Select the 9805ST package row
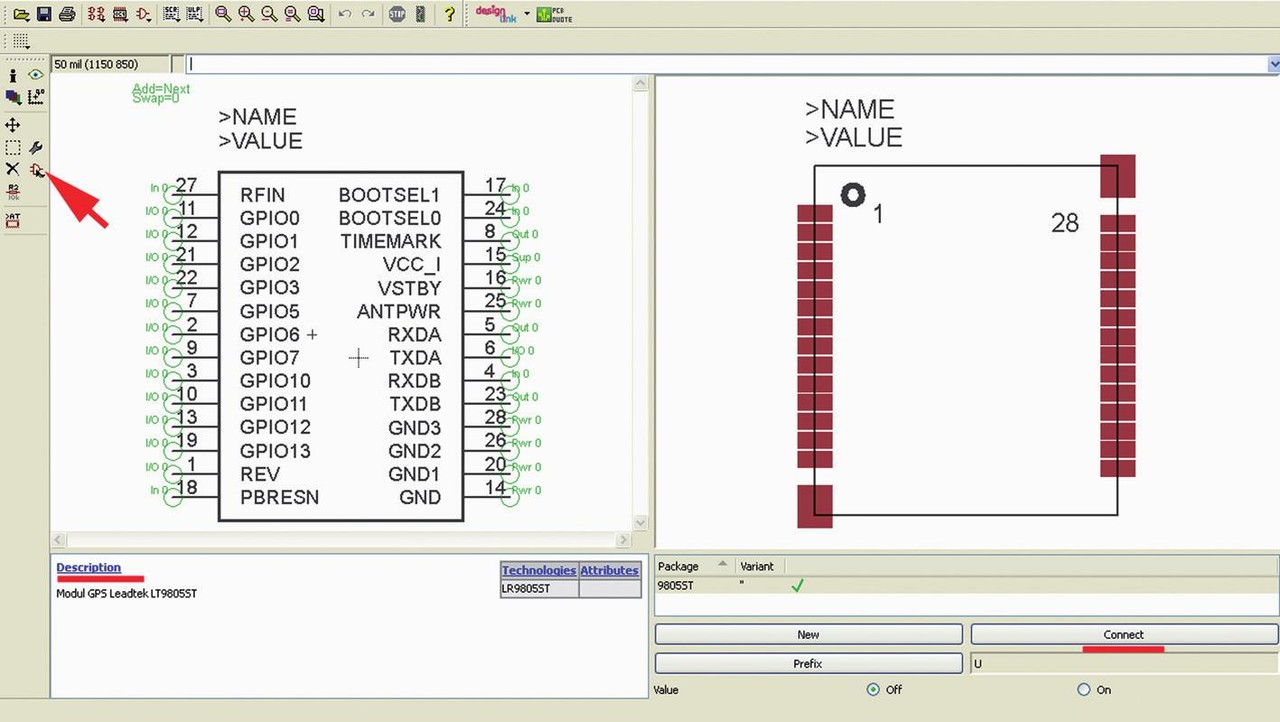 (x=966, y=585)
